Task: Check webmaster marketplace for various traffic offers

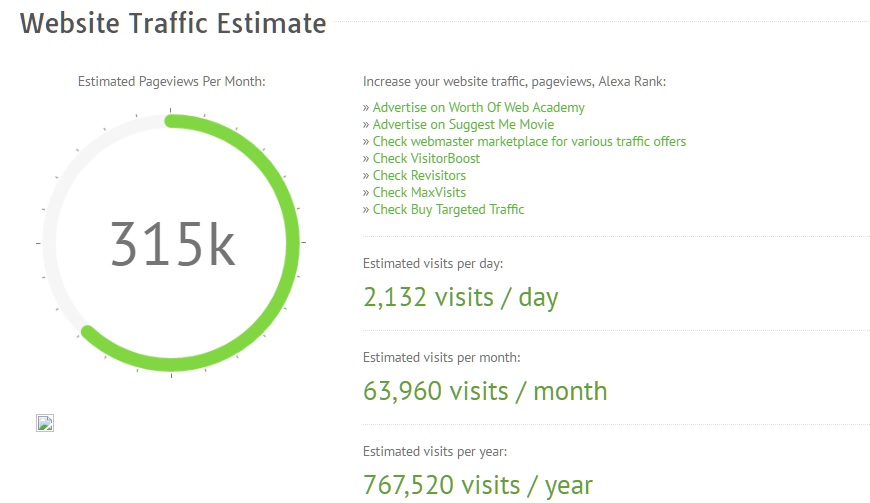Action: coord(529,141)
